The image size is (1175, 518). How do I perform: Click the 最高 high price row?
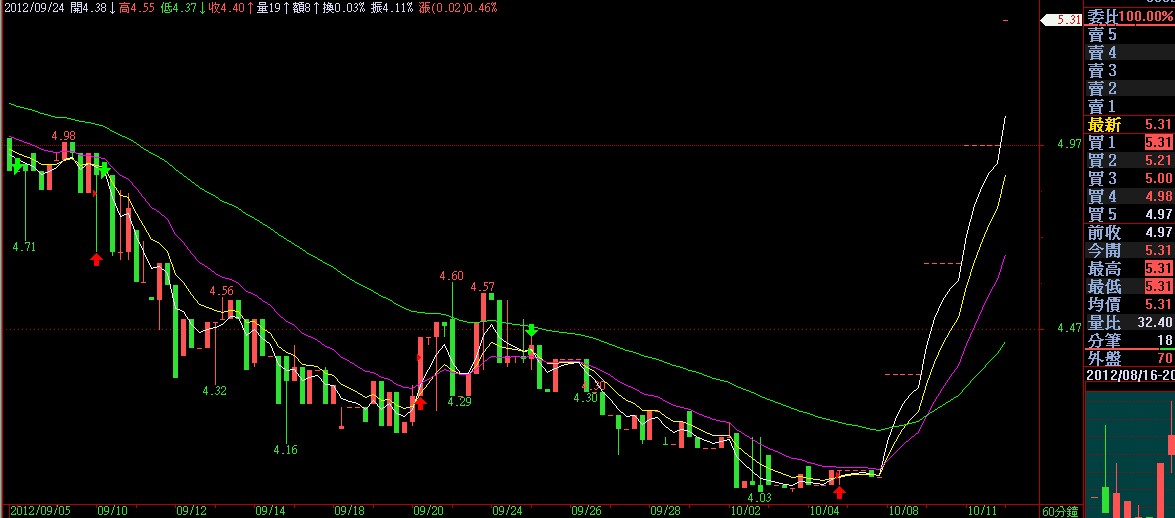(1130, 268)
